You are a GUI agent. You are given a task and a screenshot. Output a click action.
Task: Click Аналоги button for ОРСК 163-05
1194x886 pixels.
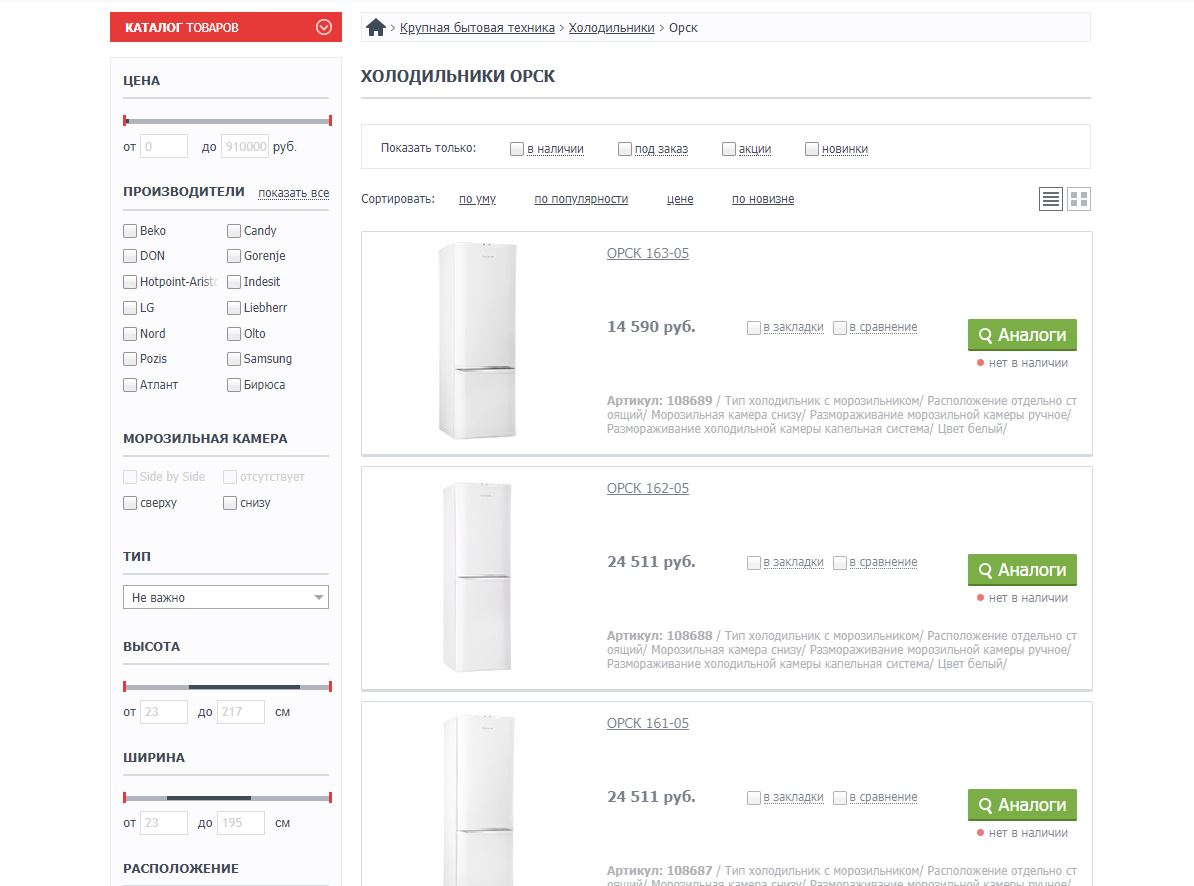1022,335
